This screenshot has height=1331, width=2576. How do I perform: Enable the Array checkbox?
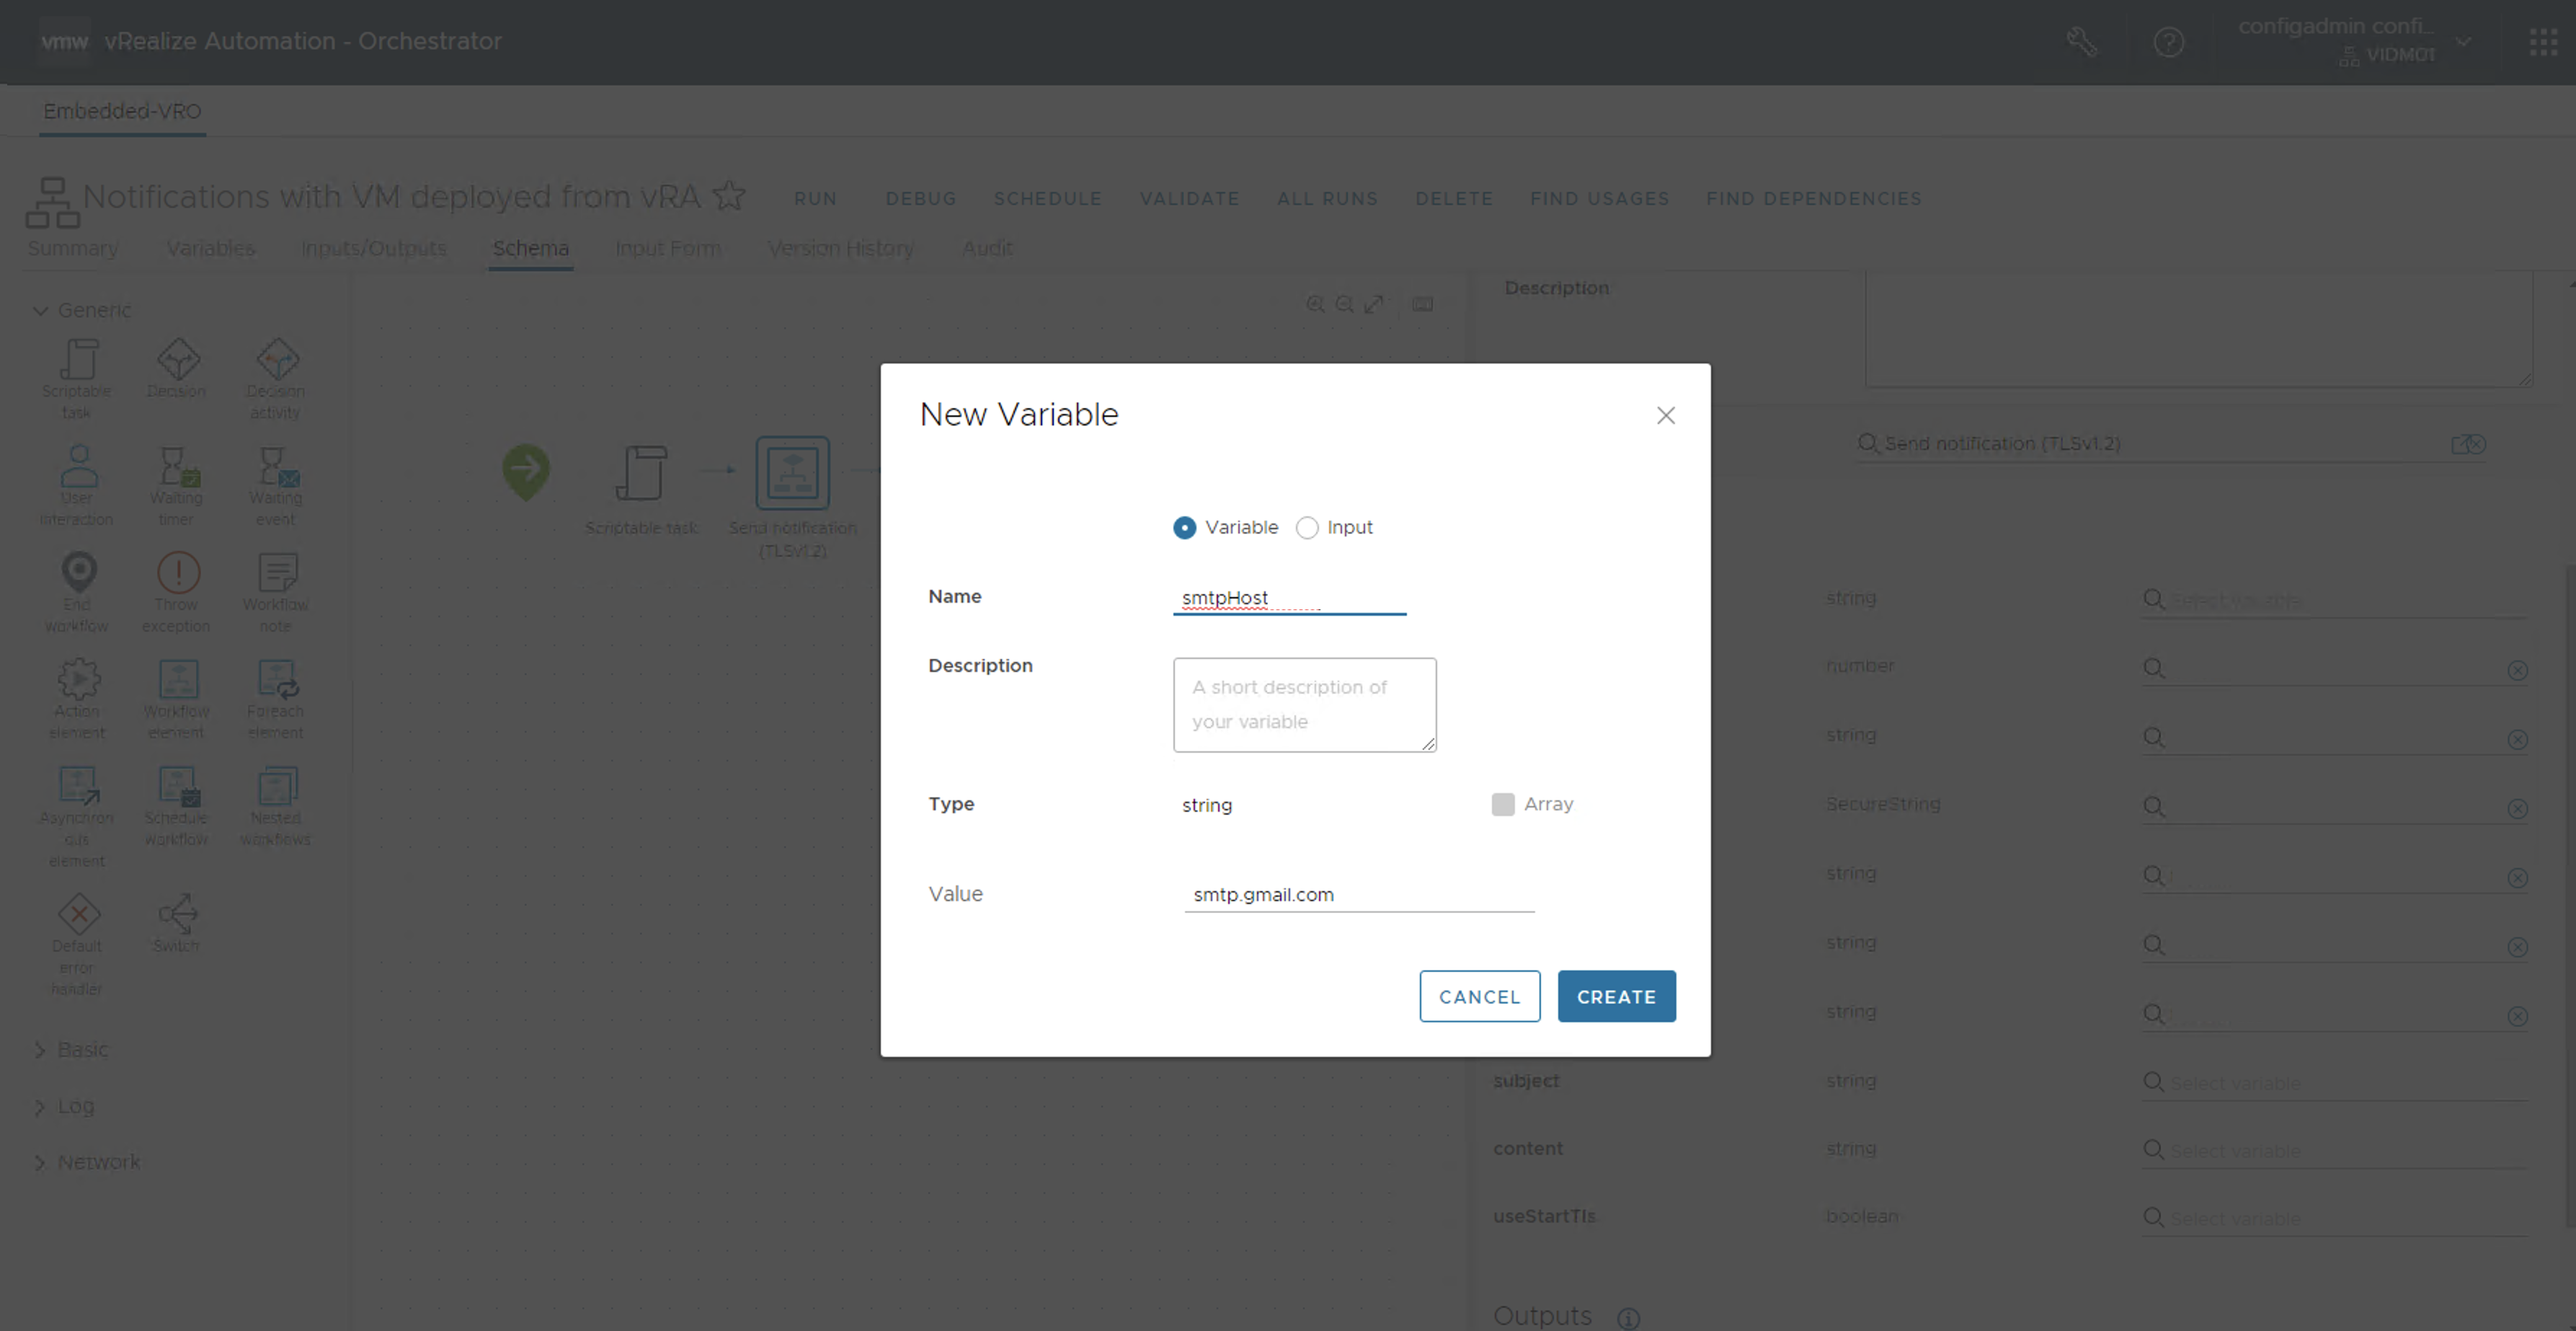click(1502, 804)
